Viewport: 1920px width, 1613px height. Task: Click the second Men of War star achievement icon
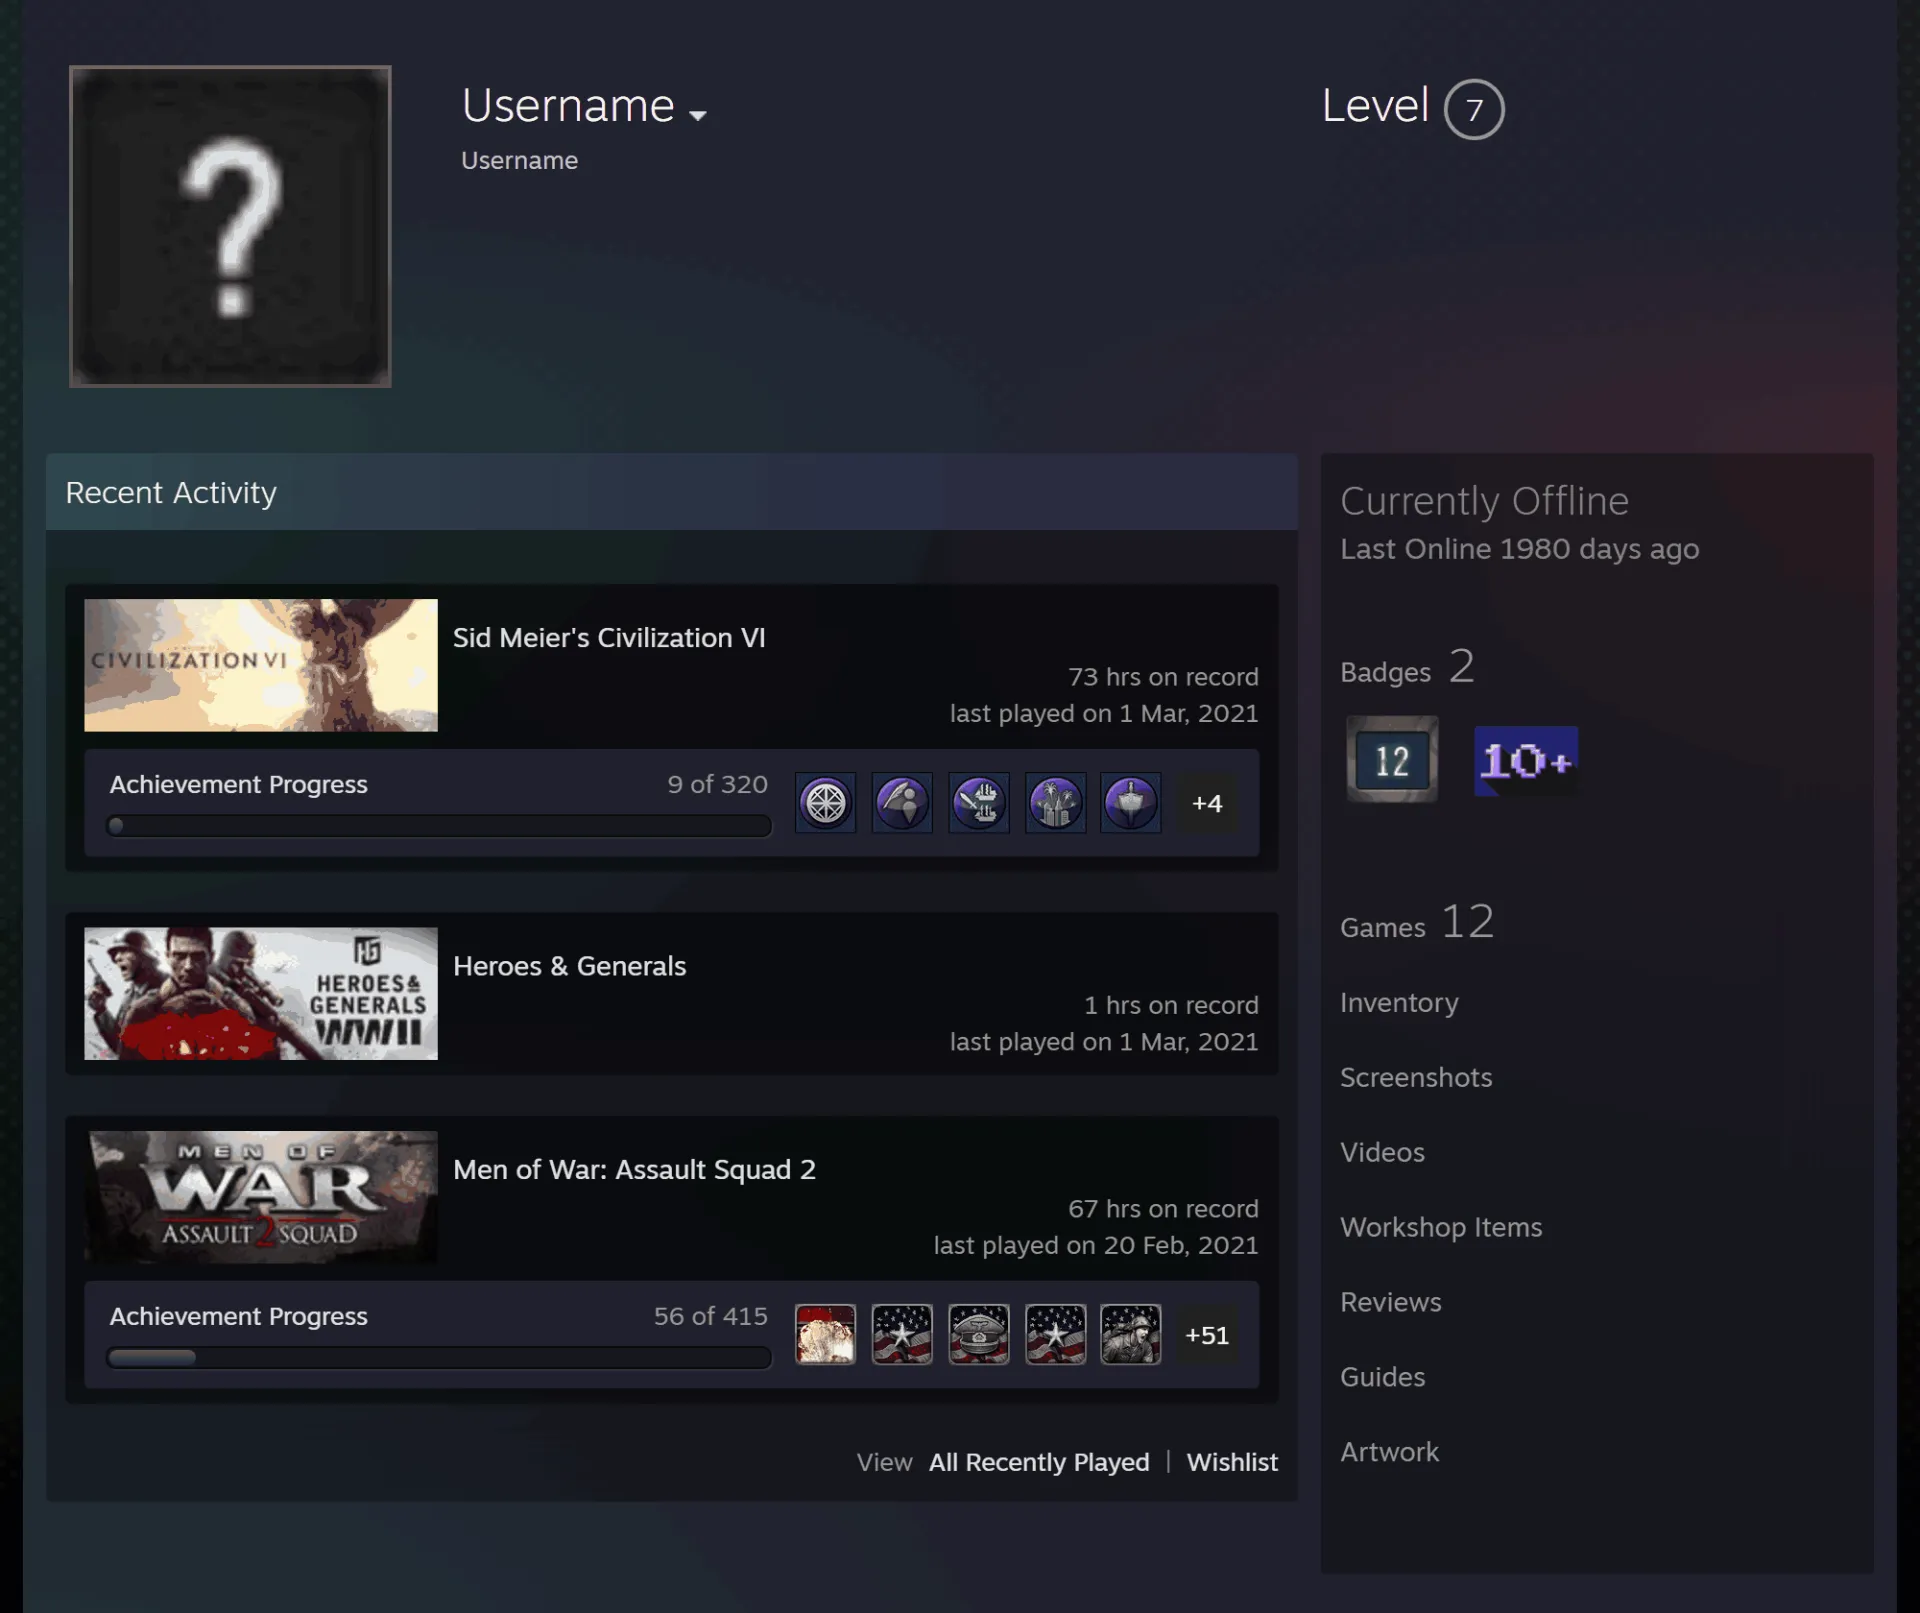click(x=902, y=1334)
